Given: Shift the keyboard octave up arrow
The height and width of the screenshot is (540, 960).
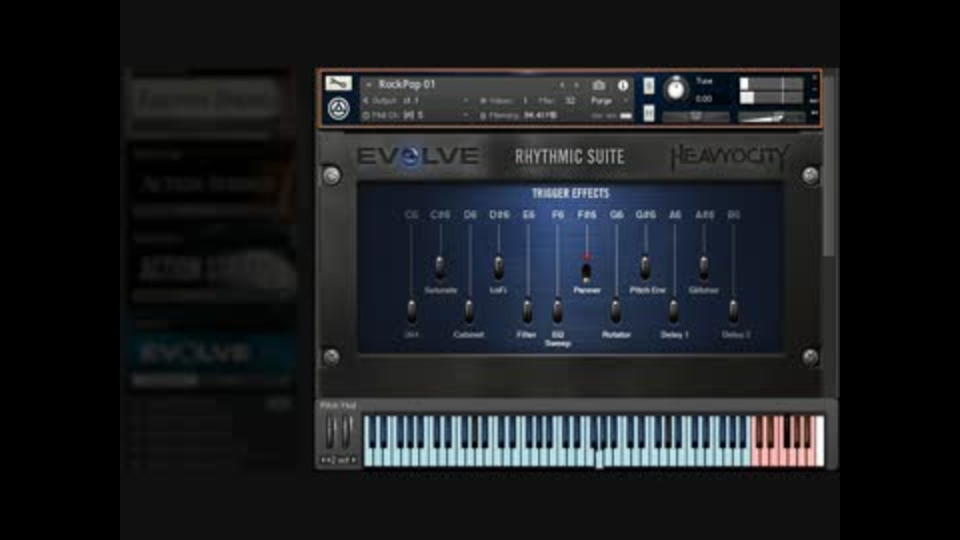Looking at the screenshot, I should 353,460.
